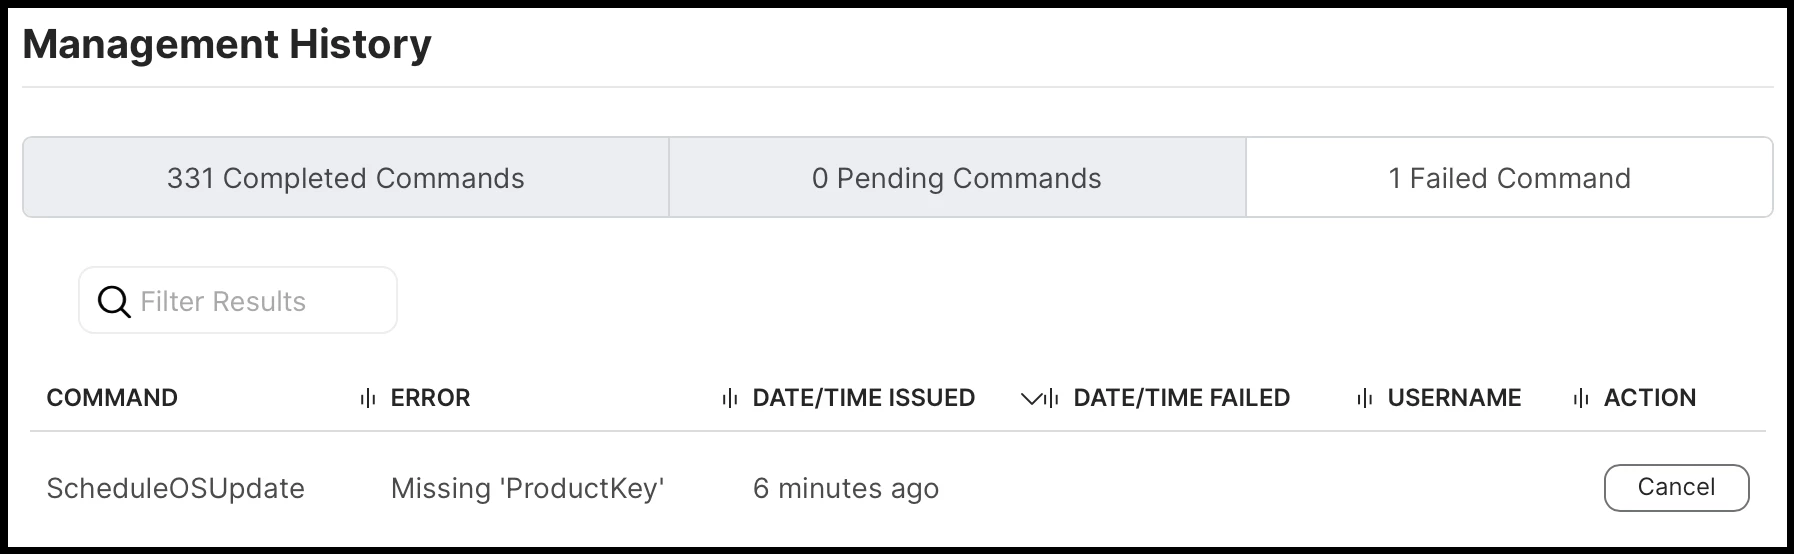Switch to the 0 Pending Commands tab

[957, 178]
